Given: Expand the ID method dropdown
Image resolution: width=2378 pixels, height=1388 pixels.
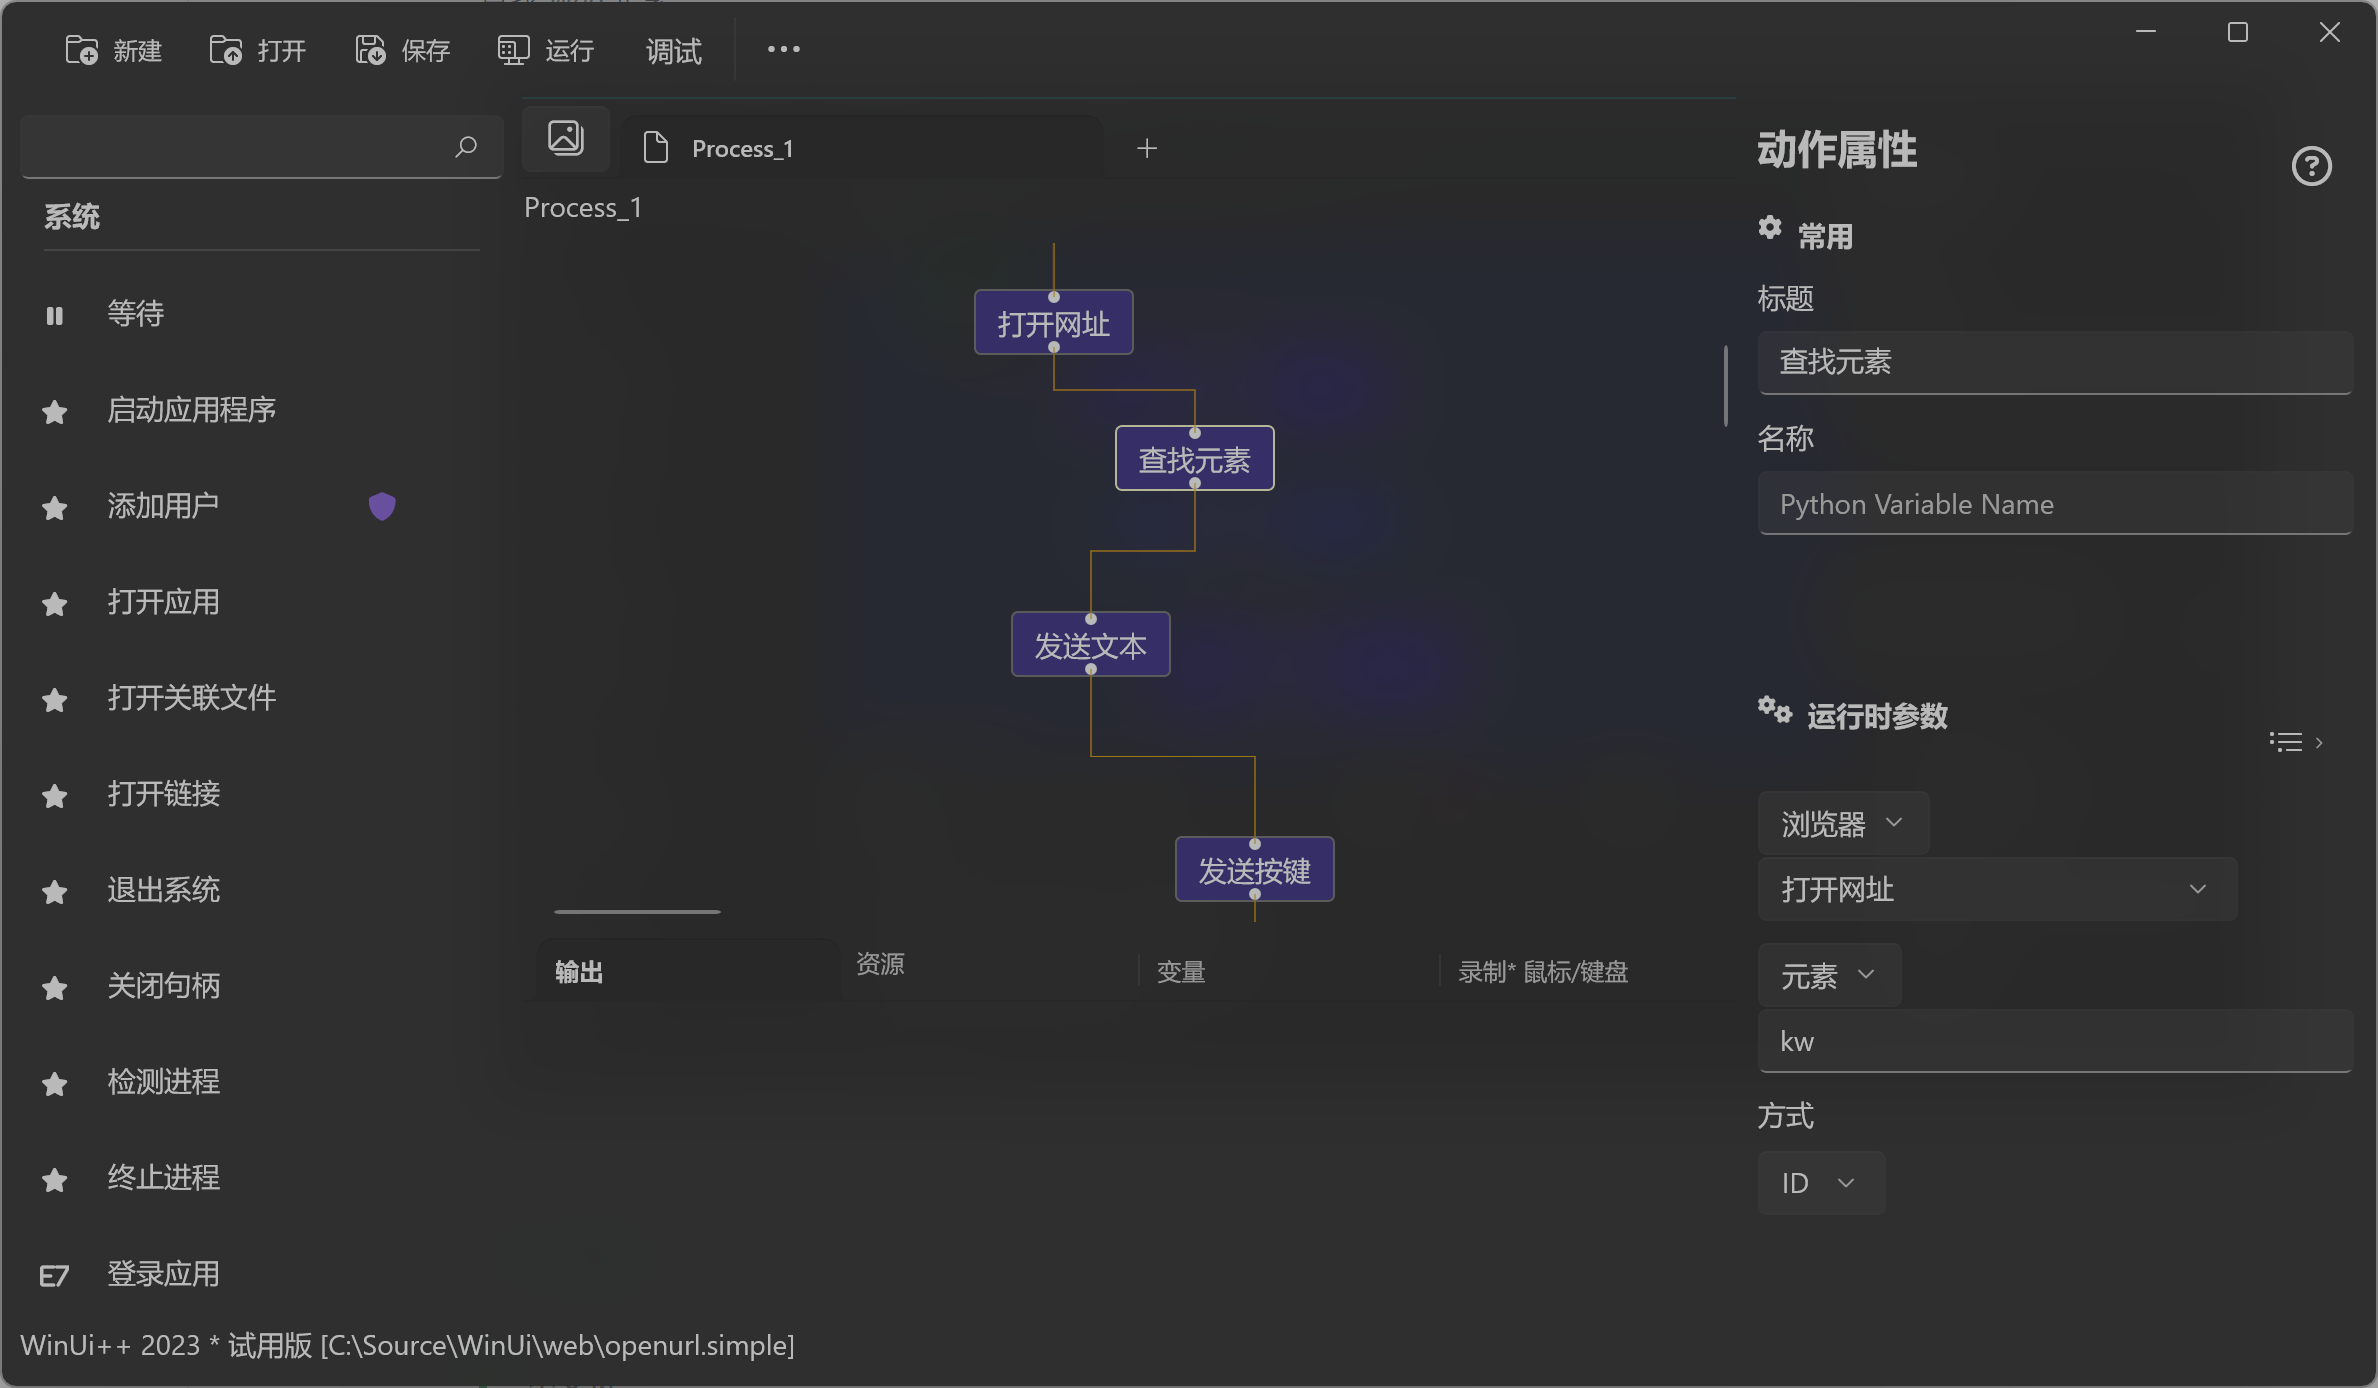Looking at the screenshot, I should (x=1820, y=1183).
